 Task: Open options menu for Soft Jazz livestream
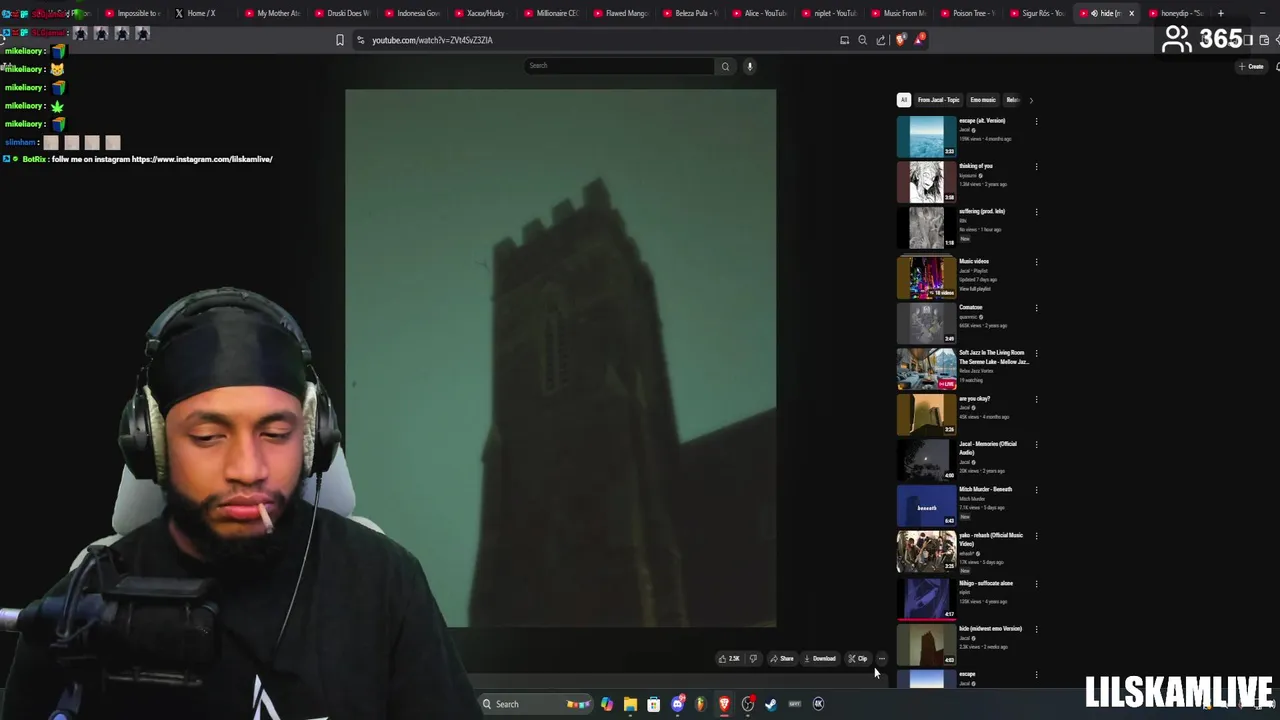pyautogui.click(x=1036, y=353)
